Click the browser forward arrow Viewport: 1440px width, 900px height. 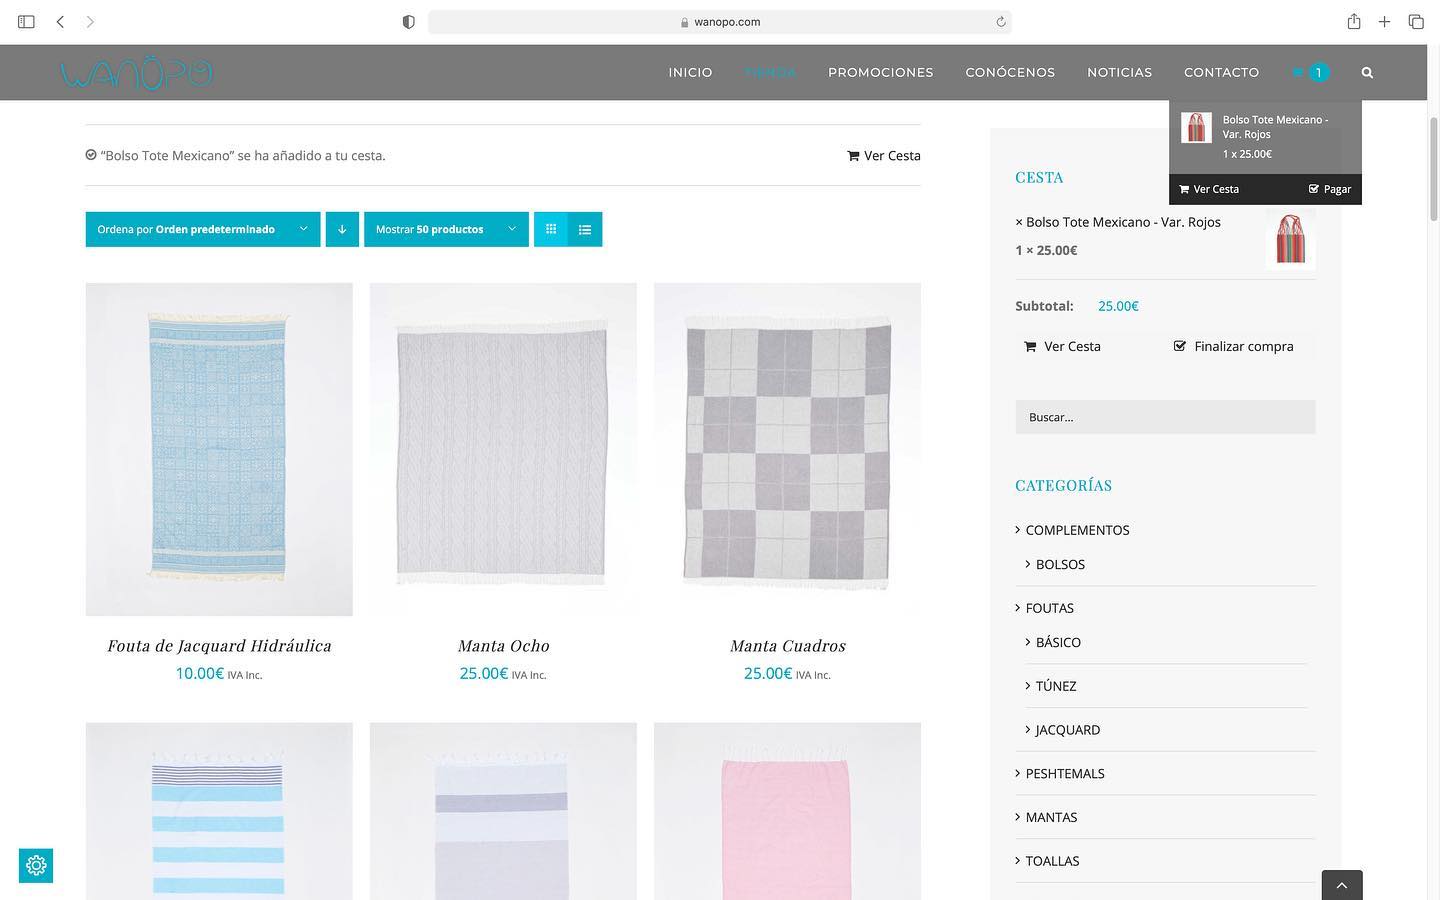pos(90,21)
